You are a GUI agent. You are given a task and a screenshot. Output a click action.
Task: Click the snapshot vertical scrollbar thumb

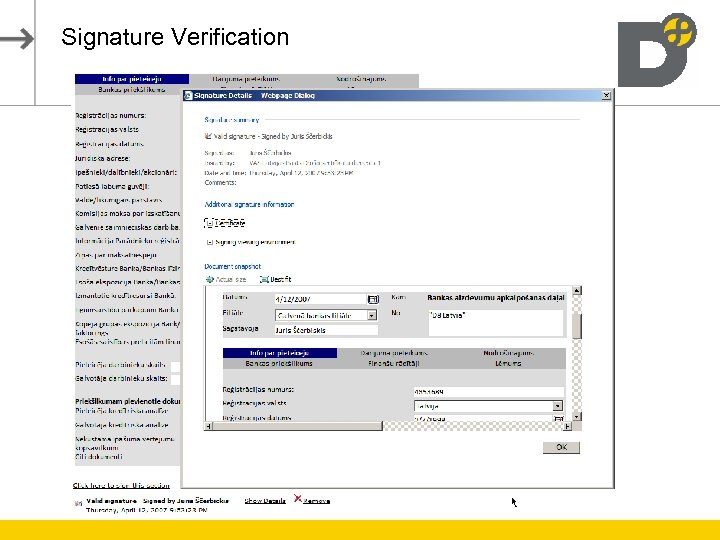pyautogui.click(x=577, y=326)
